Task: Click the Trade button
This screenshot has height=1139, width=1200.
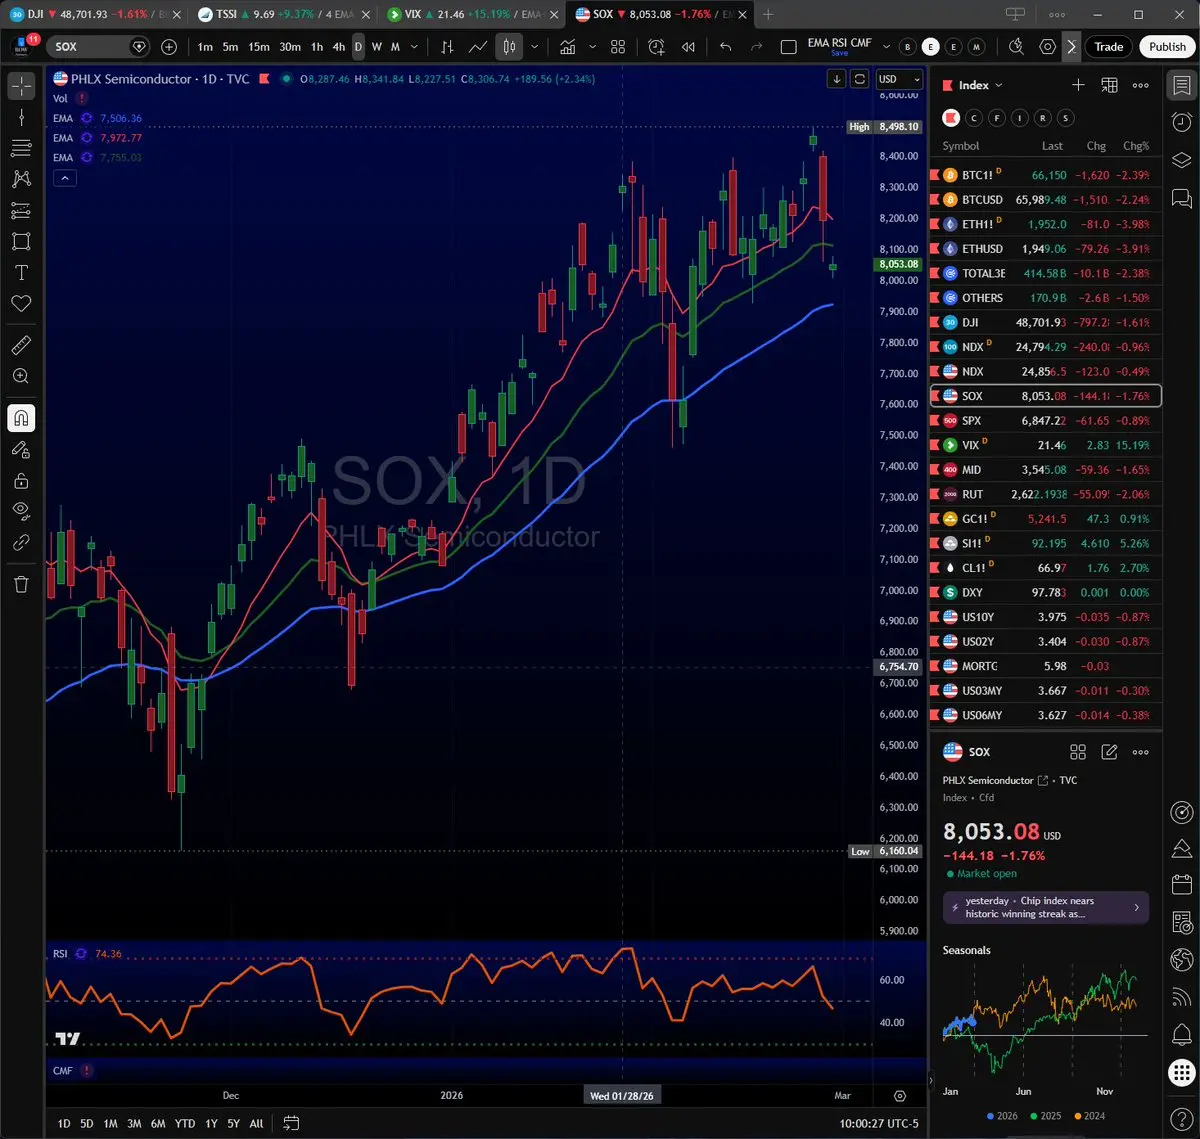Action: (1109, 47)
